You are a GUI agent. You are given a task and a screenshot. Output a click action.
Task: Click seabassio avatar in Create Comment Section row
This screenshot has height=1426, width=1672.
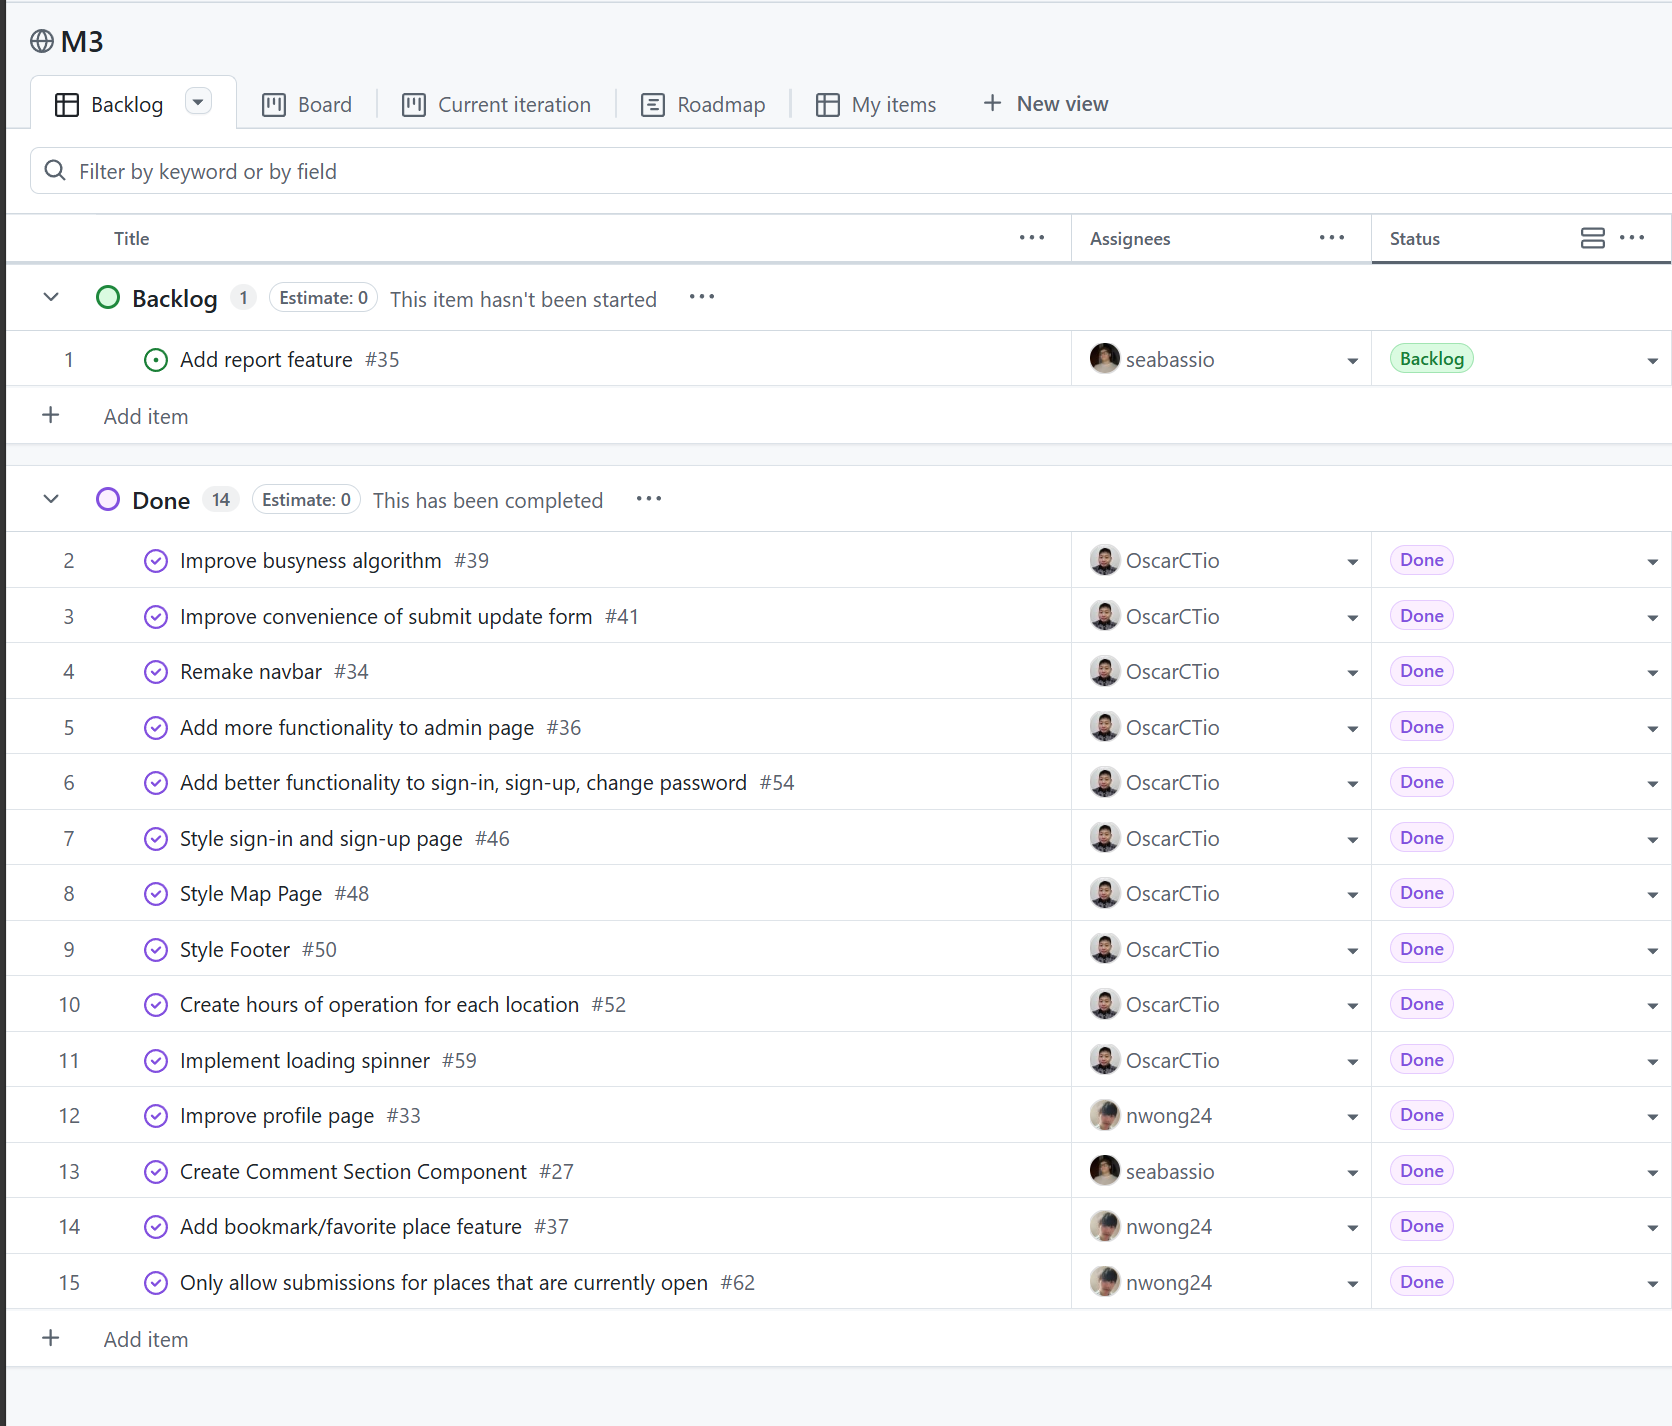tap(1105, 1170)
